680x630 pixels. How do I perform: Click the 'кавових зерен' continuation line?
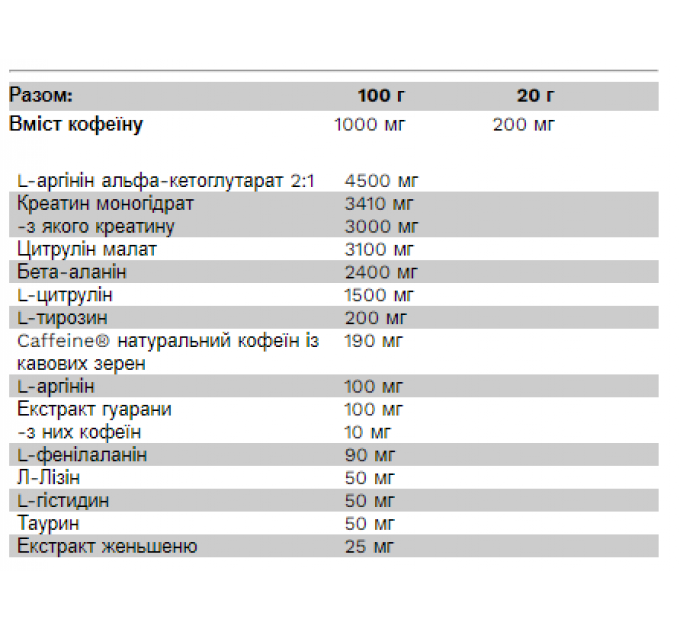81,364
